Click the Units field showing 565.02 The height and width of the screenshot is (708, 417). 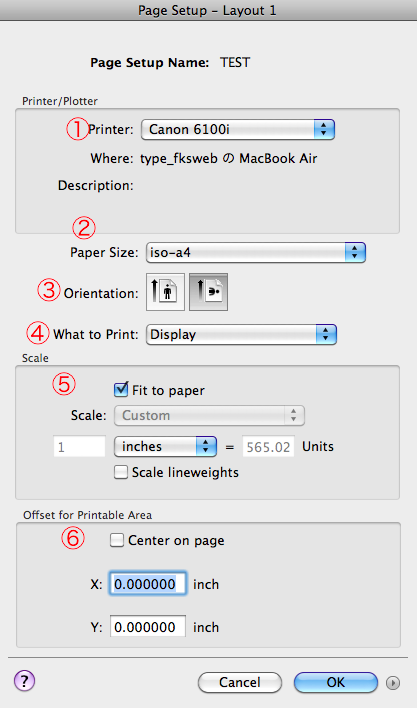[269, 447]
